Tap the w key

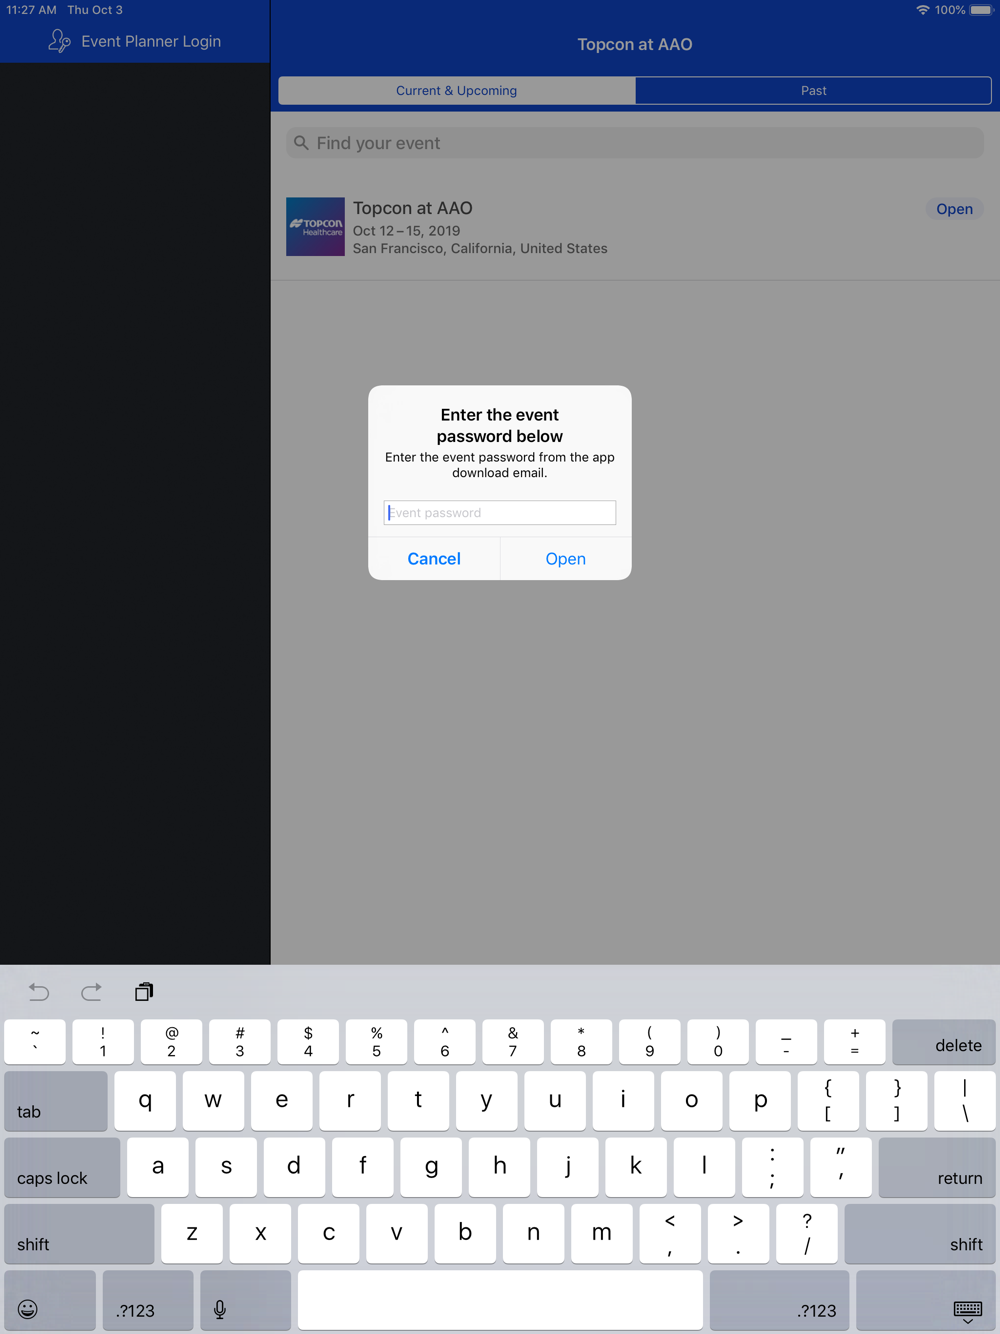pos(213,1101)
